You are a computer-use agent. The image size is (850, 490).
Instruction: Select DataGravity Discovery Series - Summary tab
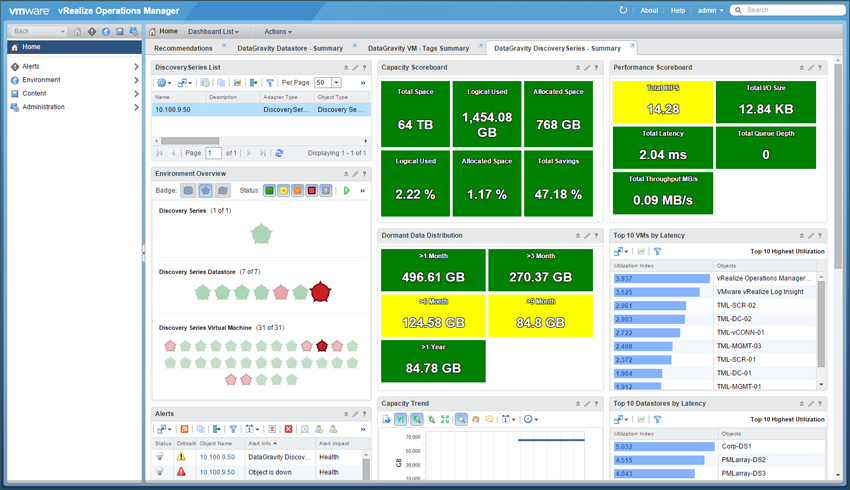click(x=557, y=48)
